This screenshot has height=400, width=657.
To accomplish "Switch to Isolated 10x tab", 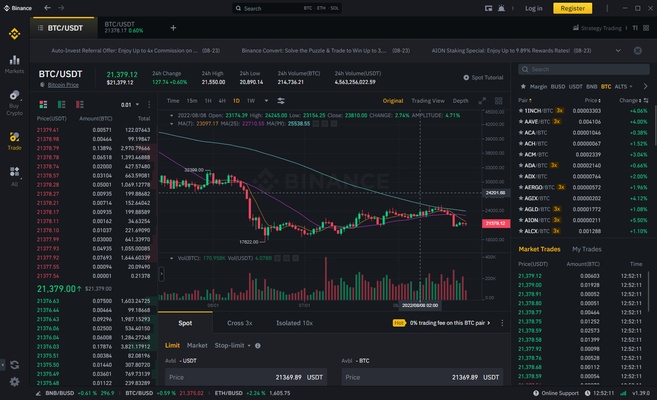I will pos(294,323).
